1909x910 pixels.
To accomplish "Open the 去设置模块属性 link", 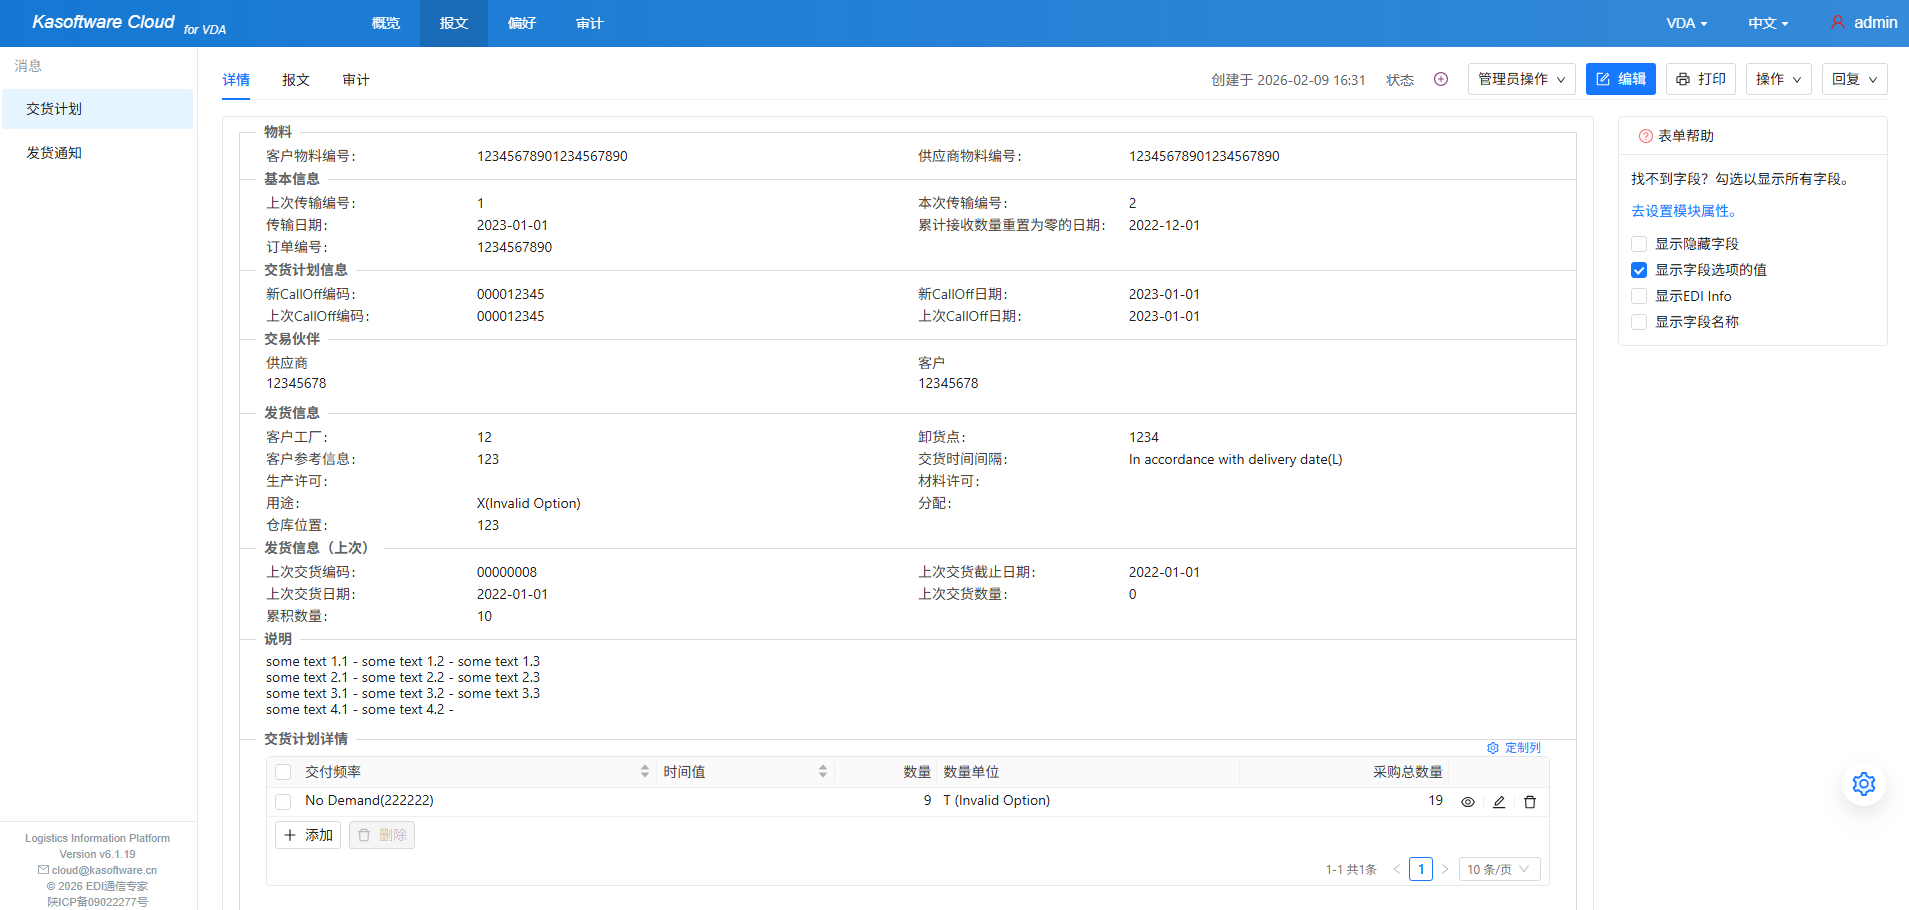I will tap(1684, 211).
